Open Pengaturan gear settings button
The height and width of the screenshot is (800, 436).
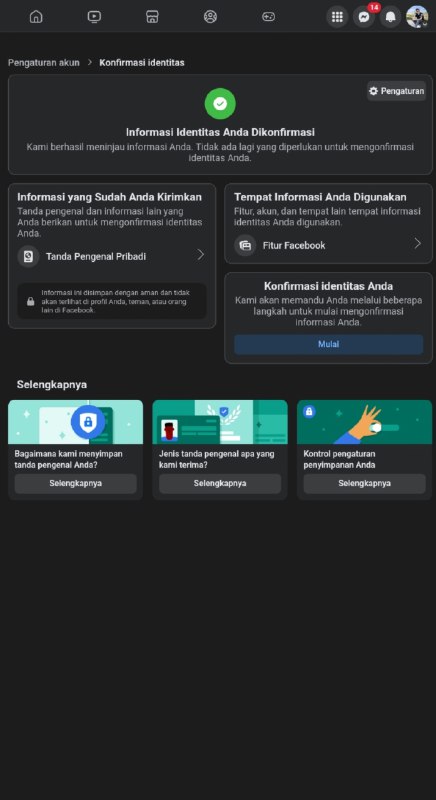(396, 91)
